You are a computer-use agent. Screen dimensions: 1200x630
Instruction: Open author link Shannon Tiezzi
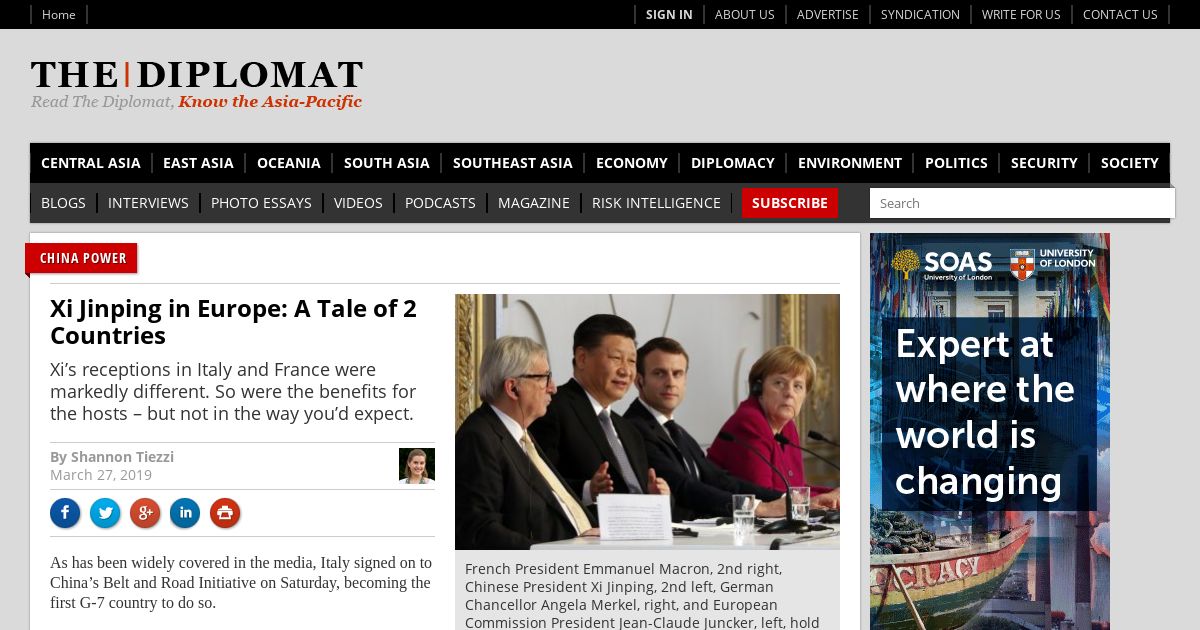(122, 457)
